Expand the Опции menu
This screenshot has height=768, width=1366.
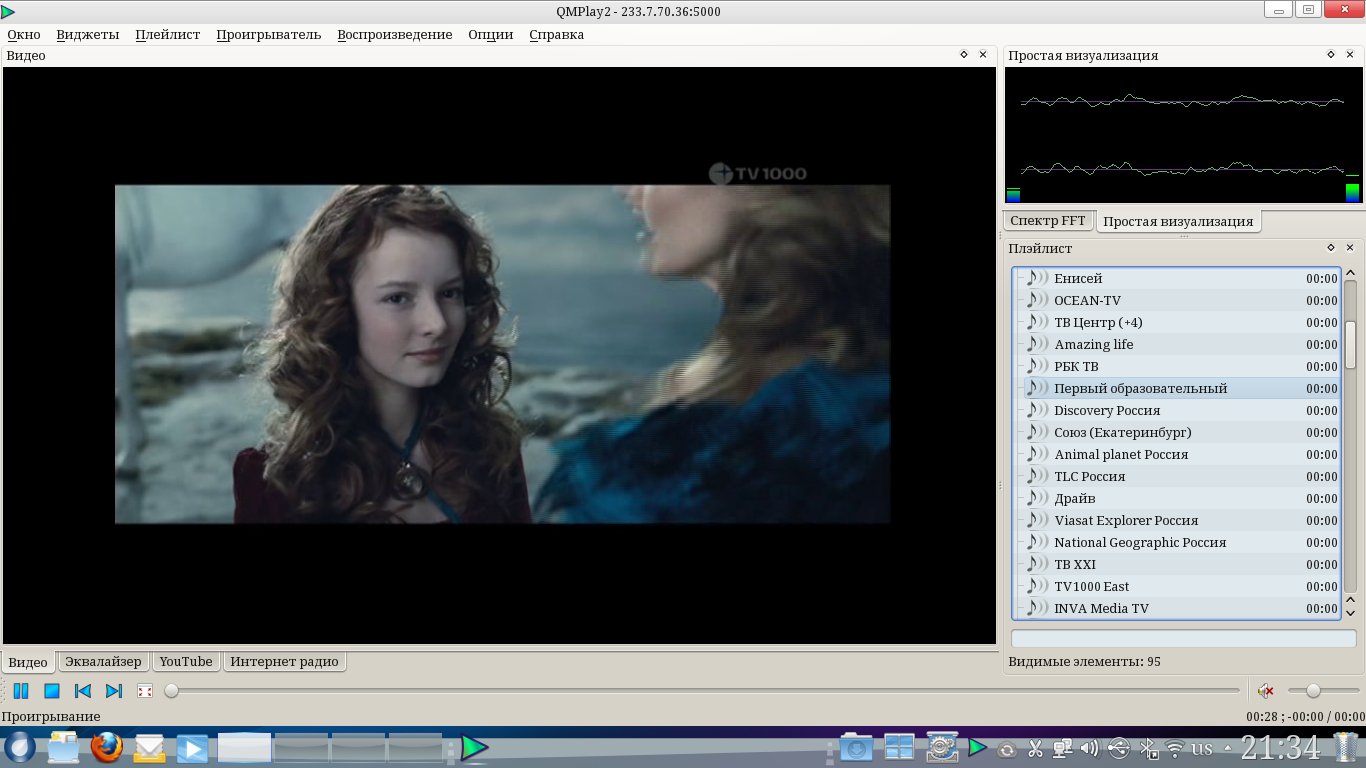pos(490,34)
